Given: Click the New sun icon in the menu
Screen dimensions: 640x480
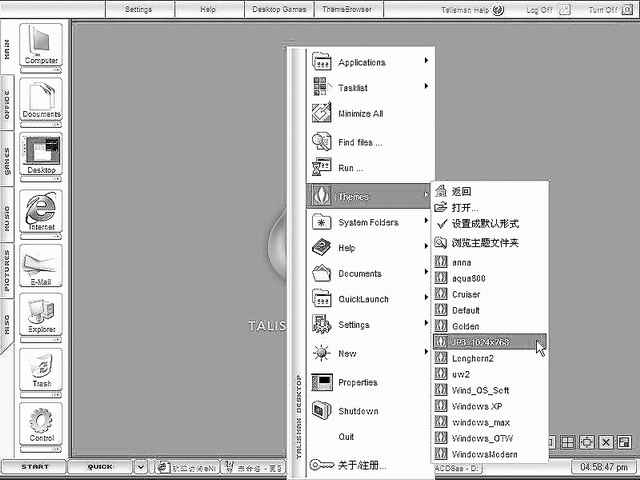Looking at the screenshot, I should point(322,353).
